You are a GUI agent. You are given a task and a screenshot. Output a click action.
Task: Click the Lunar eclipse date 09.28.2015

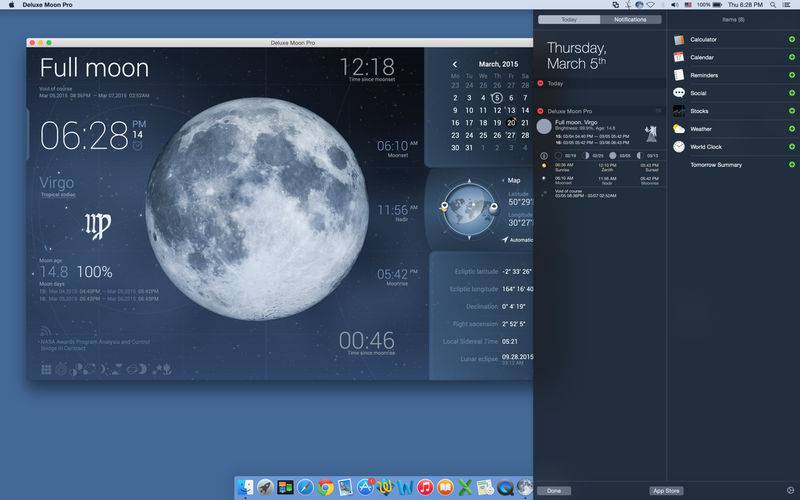[517, 357]
